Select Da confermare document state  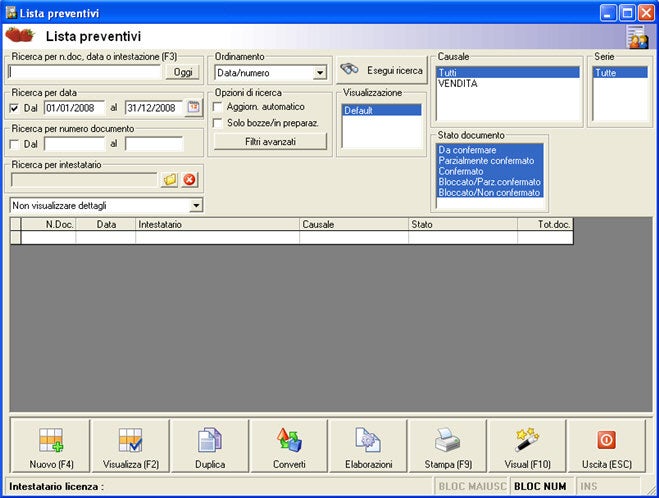[490, 150]
